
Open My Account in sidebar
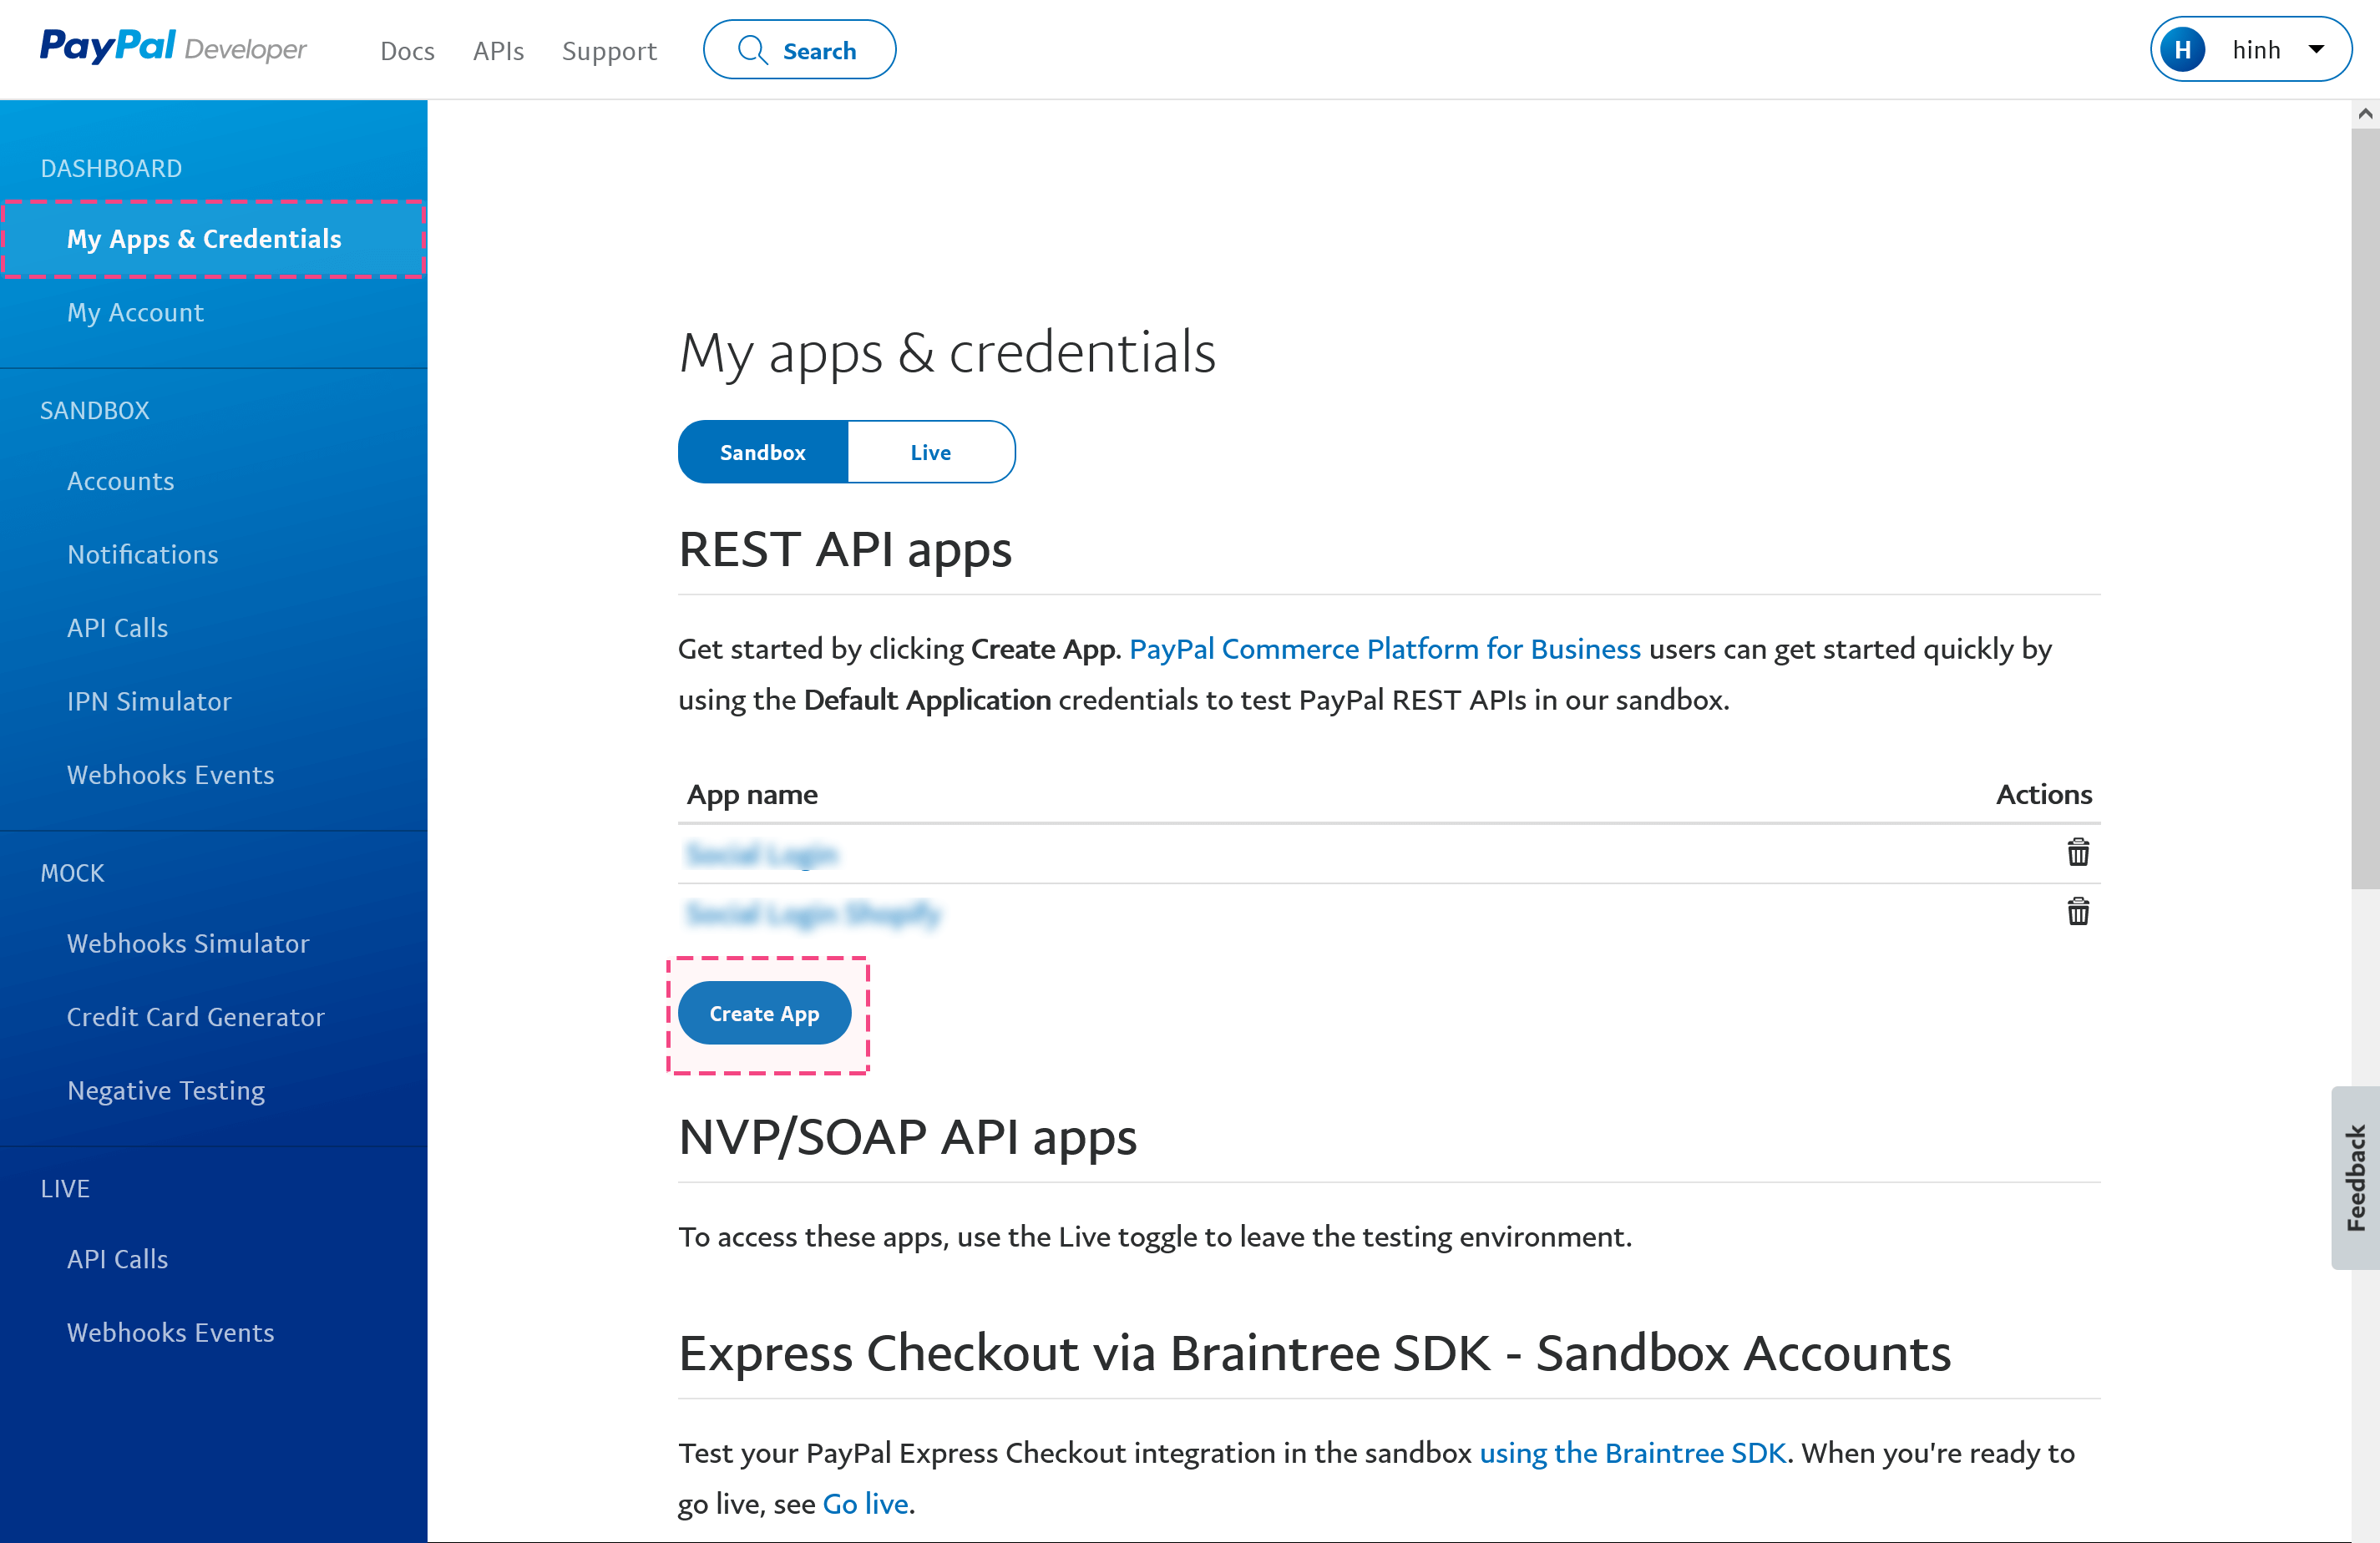click(135, 313)
